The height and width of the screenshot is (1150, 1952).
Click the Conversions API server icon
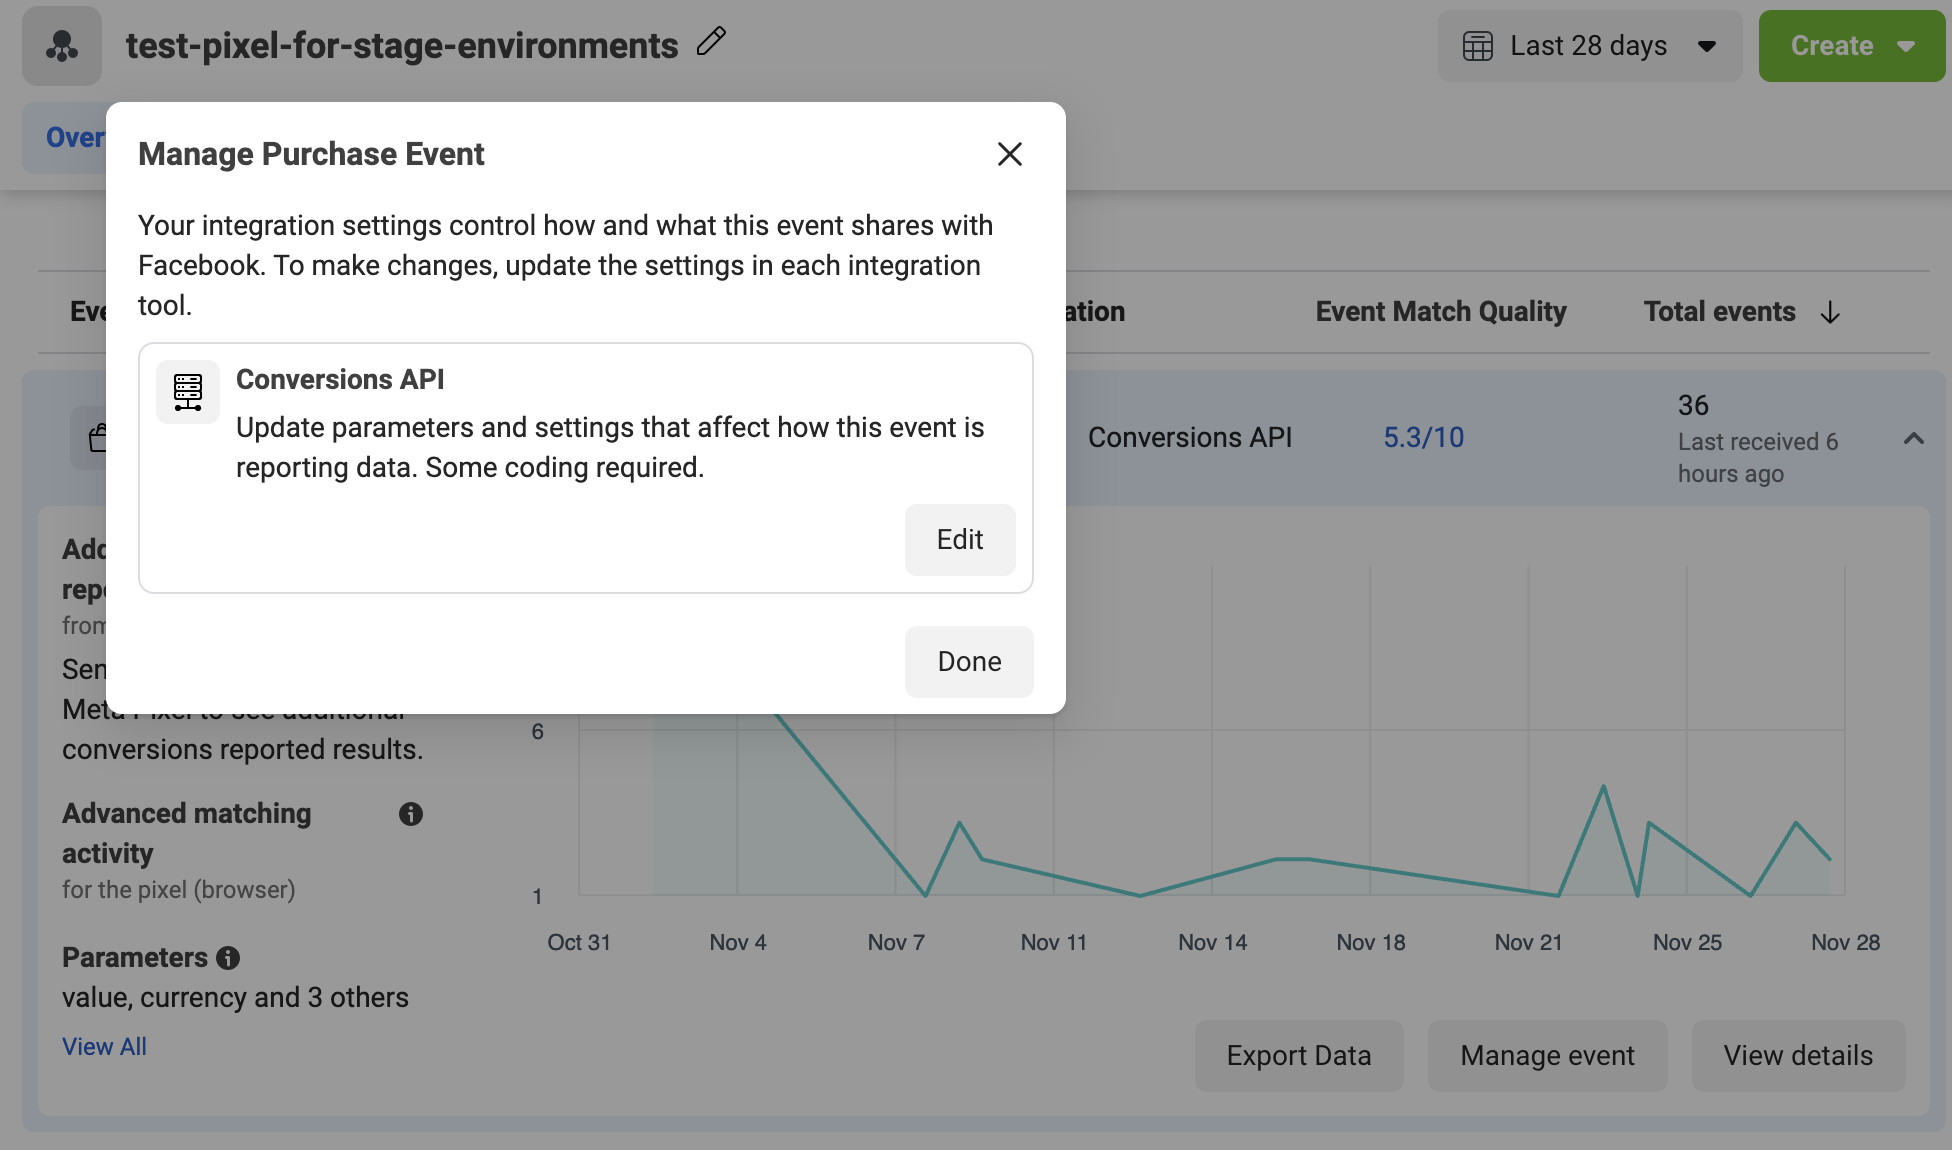(x=188, y=392)
